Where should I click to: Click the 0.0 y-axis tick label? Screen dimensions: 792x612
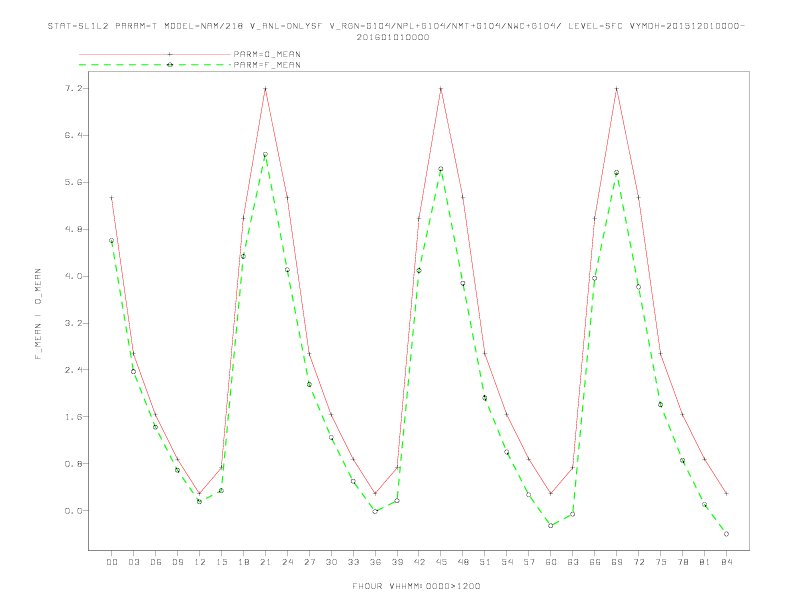pyautogui.click(x=73, y=511)
